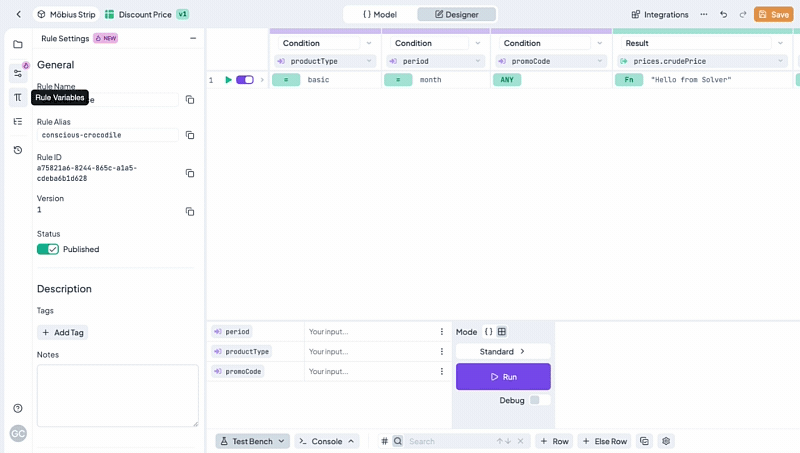Select the table grid Mode icon
Image resolution: width=800 pixels, height=453 pixels.
pos(502,332)
